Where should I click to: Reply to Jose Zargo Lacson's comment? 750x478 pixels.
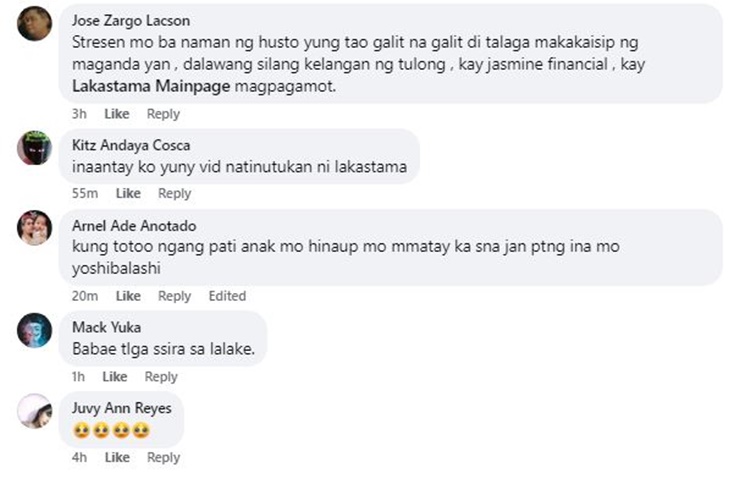click(x=163, y=114)
